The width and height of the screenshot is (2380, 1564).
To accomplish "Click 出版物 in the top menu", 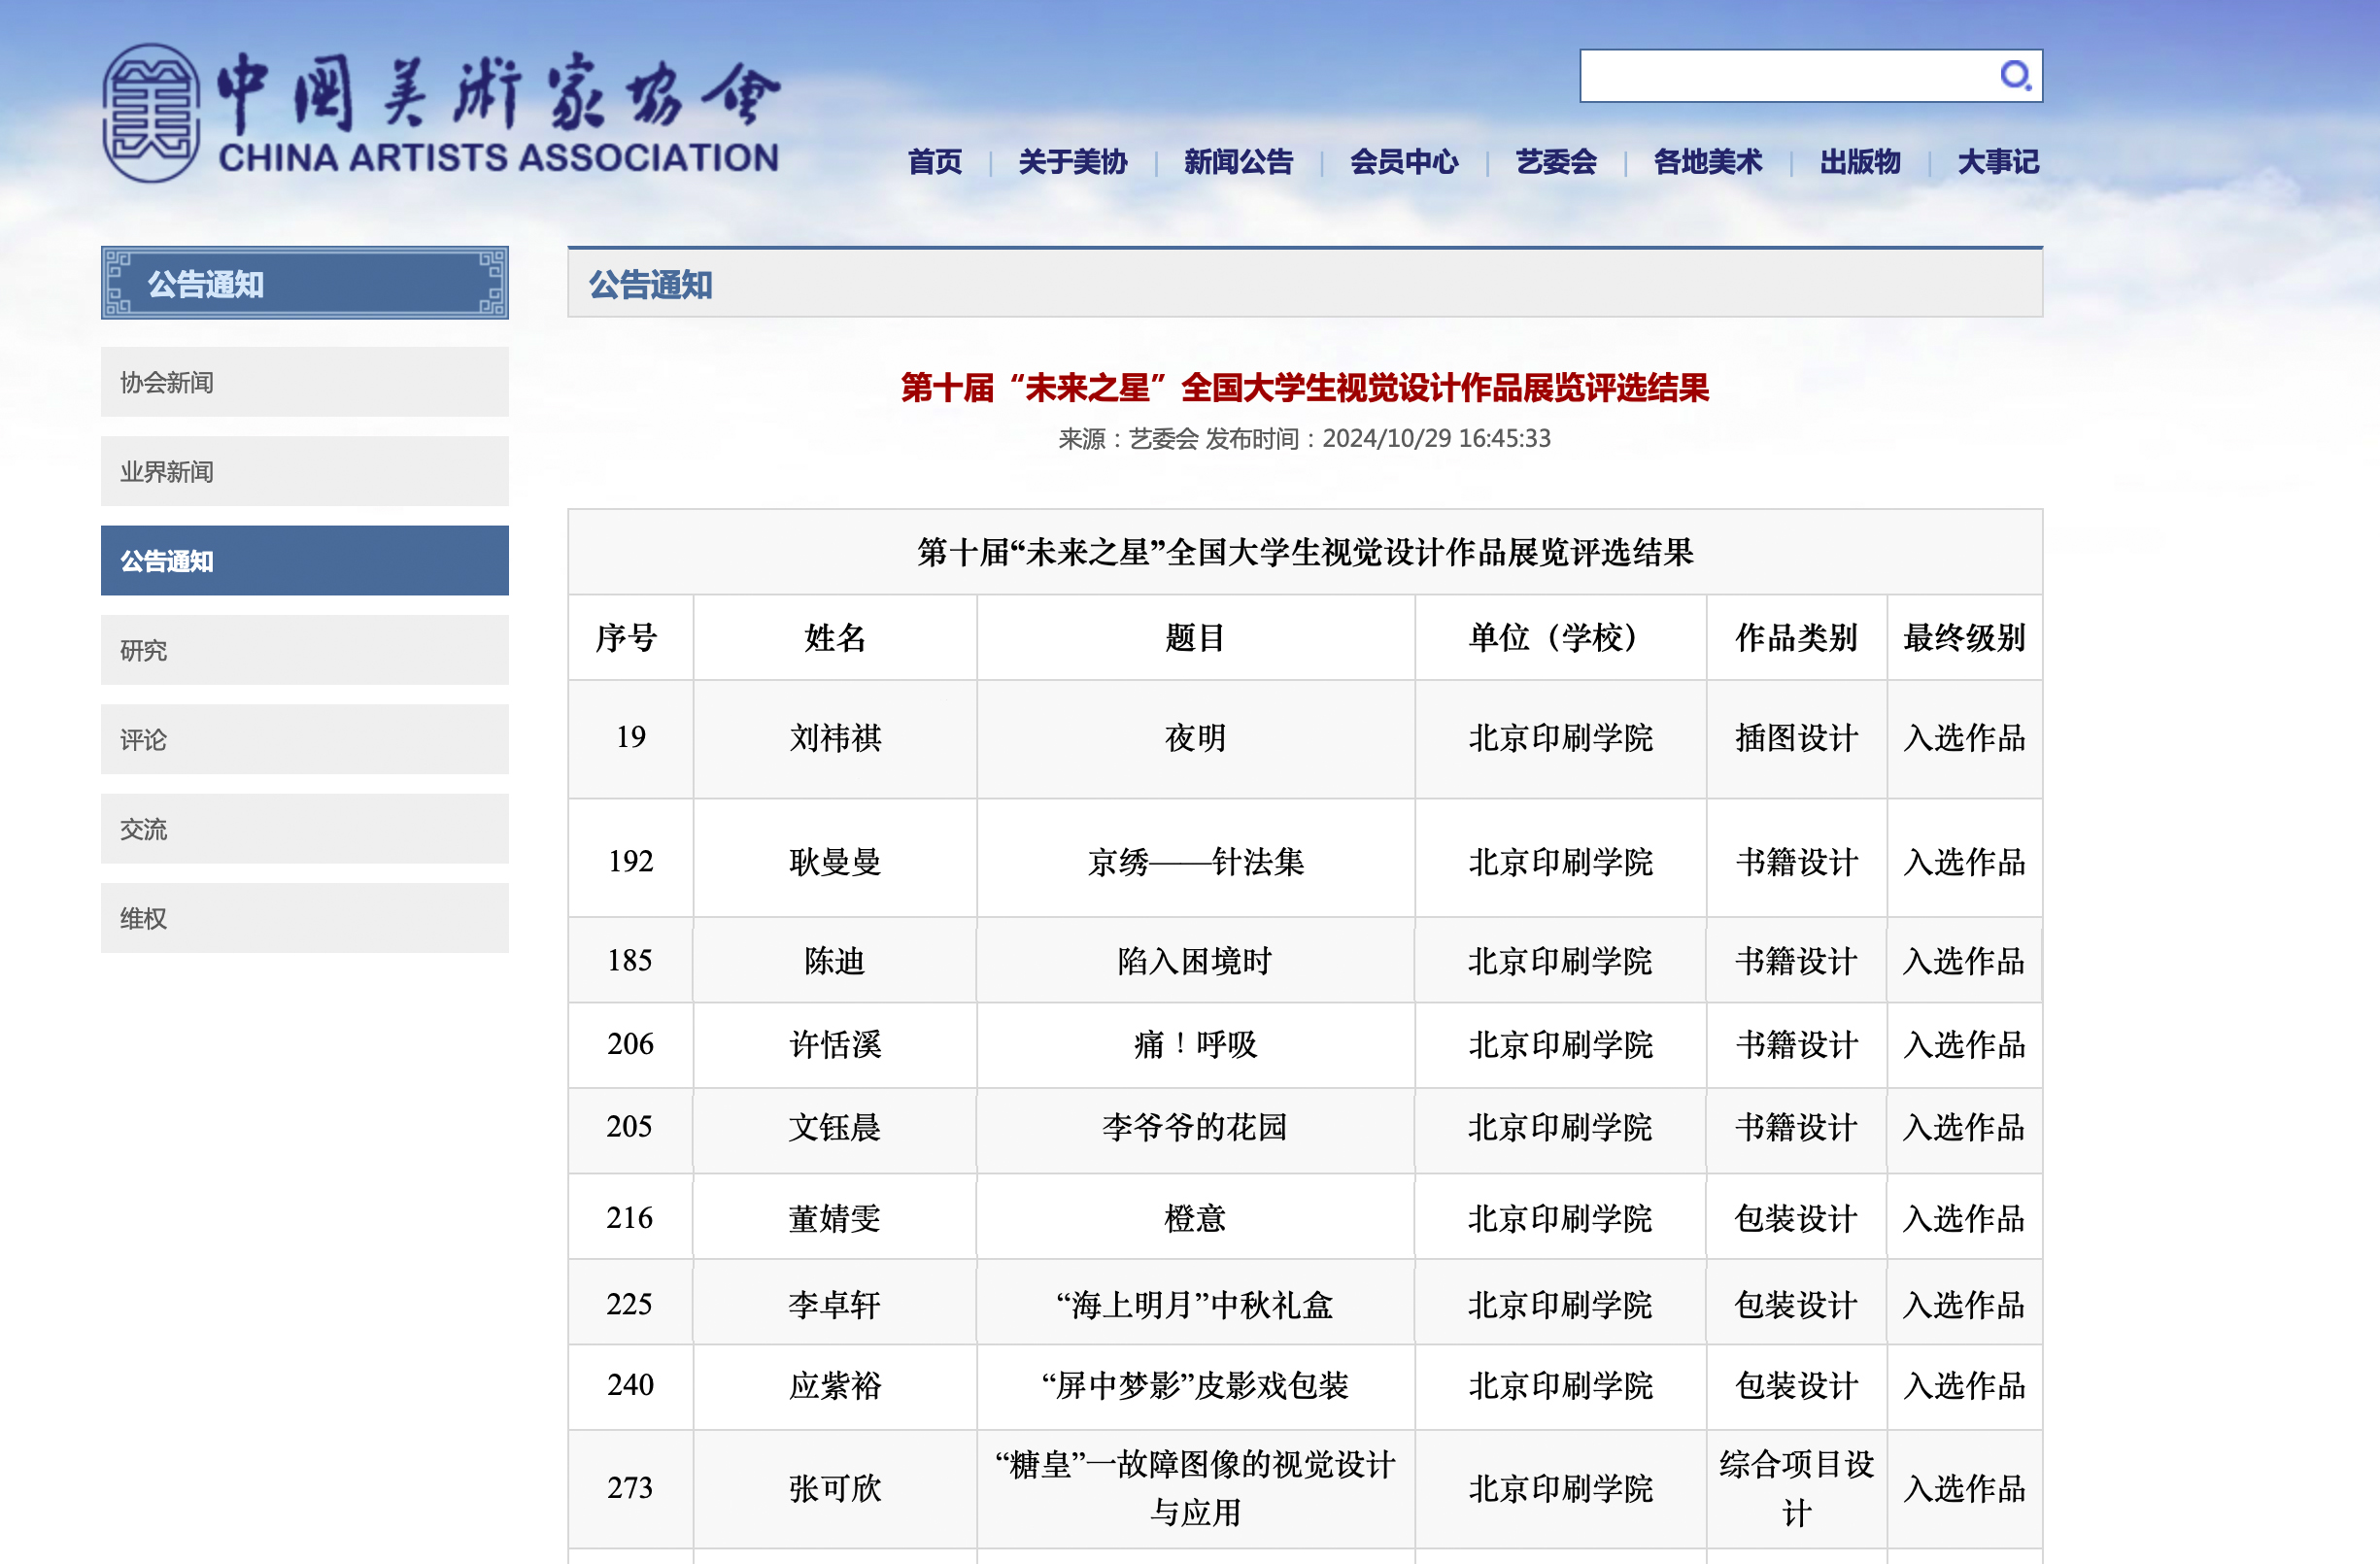I will [x=1859, y=162].
